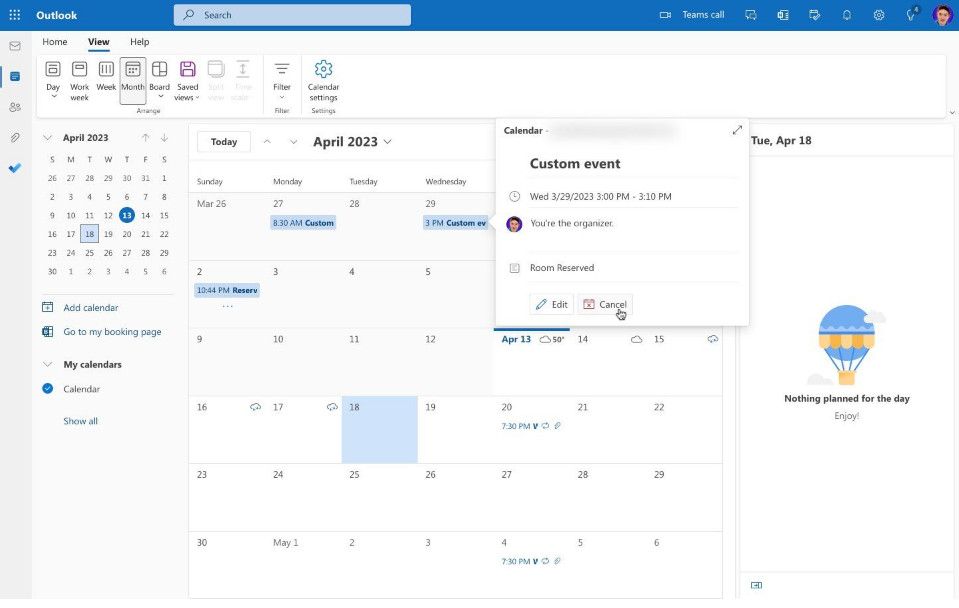Open notifications via the bell icon

pyautogui.click(x=845, y=14)
